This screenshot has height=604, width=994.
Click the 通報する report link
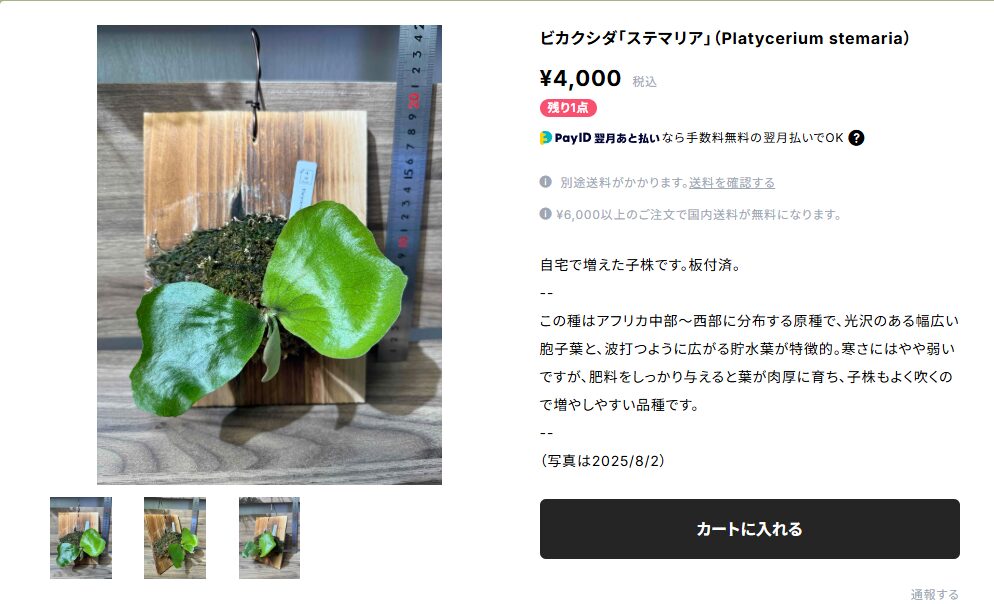point(934,594)
